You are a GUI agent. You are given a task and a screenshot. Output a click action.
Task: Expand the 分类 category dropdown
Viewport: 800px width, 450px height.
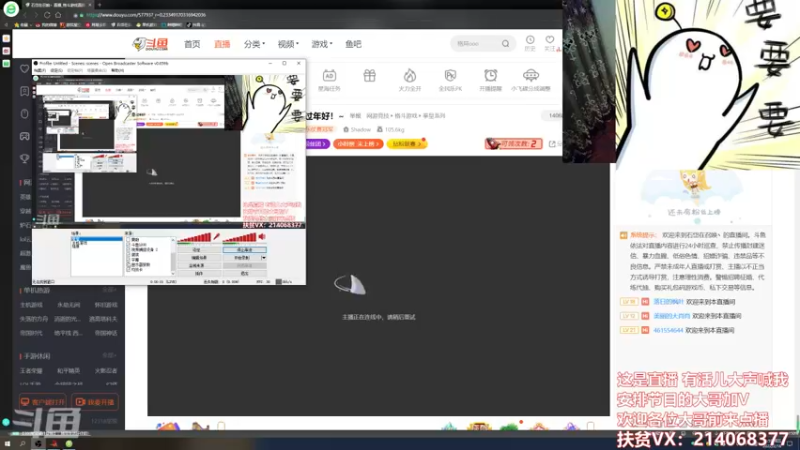click(254, 44)
